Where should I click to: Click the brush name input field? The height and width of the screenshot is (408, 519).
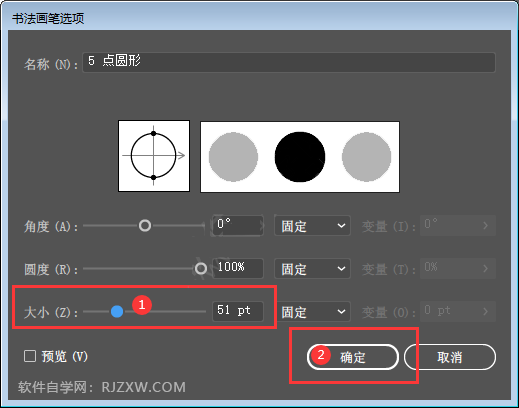point(289,62)
